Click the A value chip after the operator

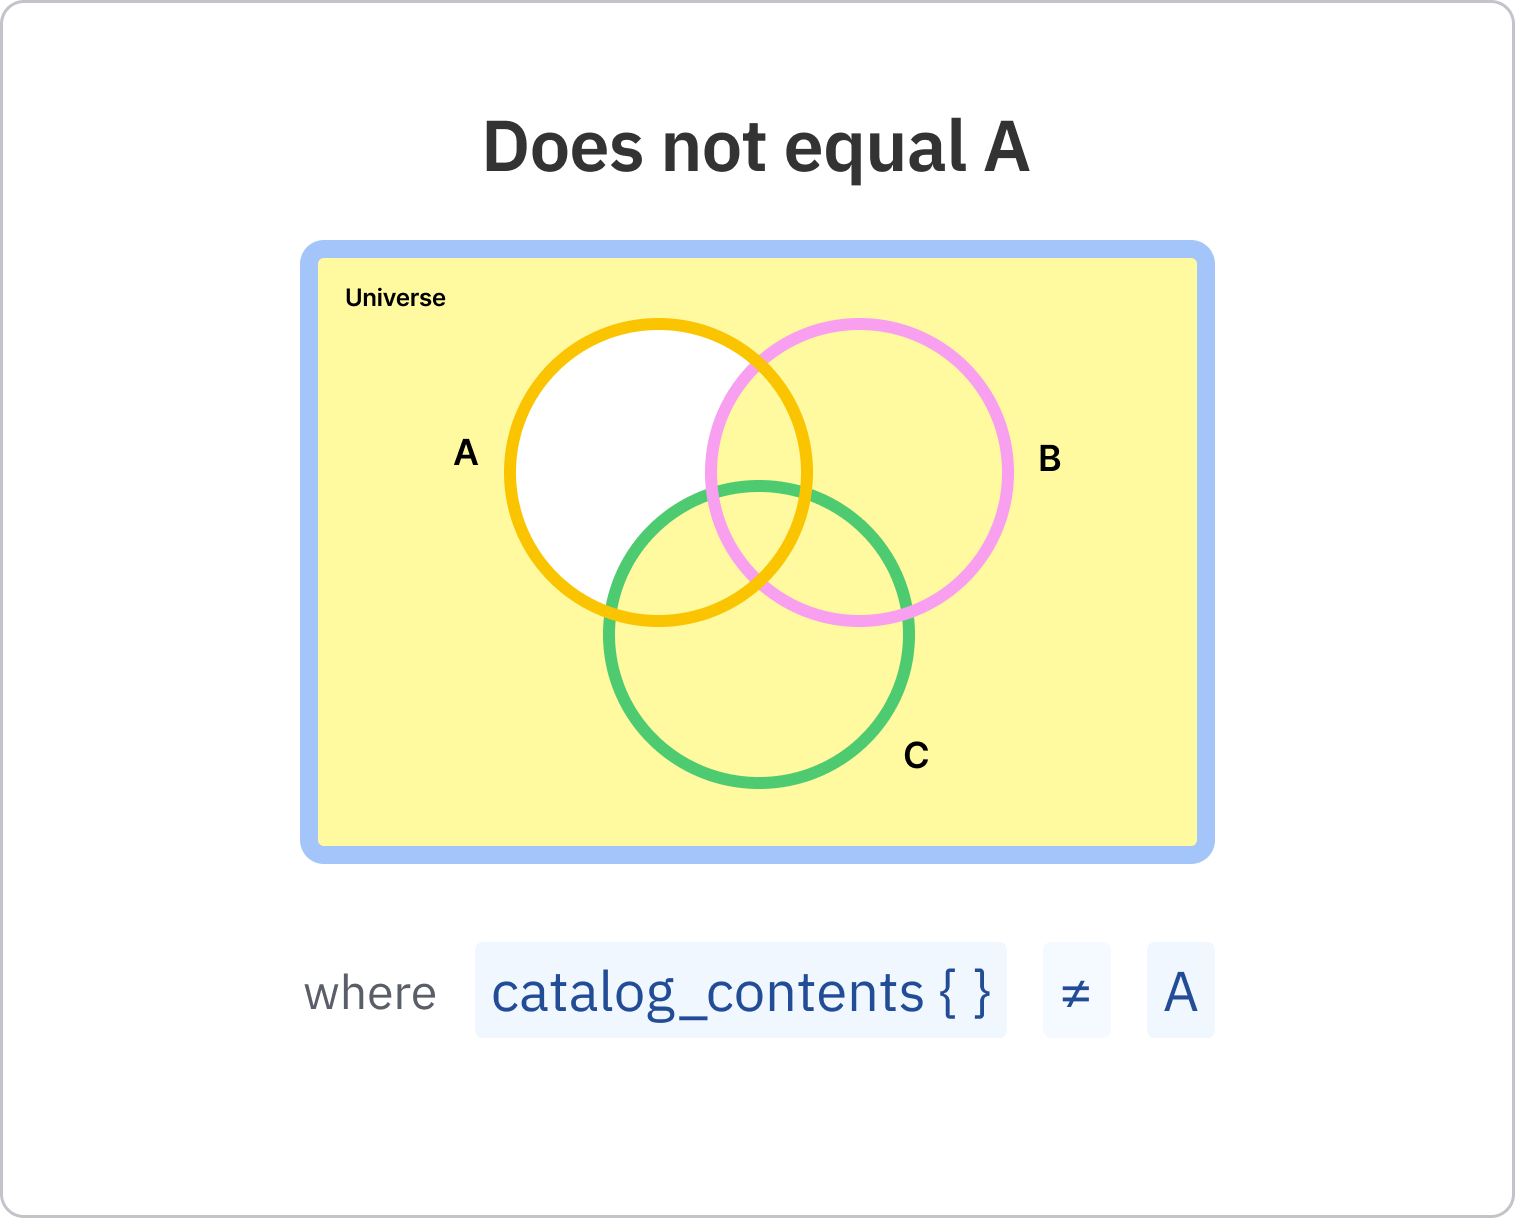point(1180,991)
